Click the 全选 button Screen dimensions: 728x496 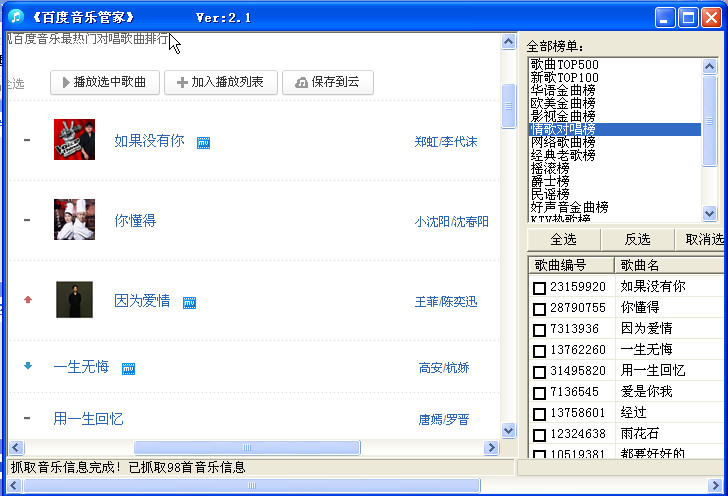(x=564, y=240)
